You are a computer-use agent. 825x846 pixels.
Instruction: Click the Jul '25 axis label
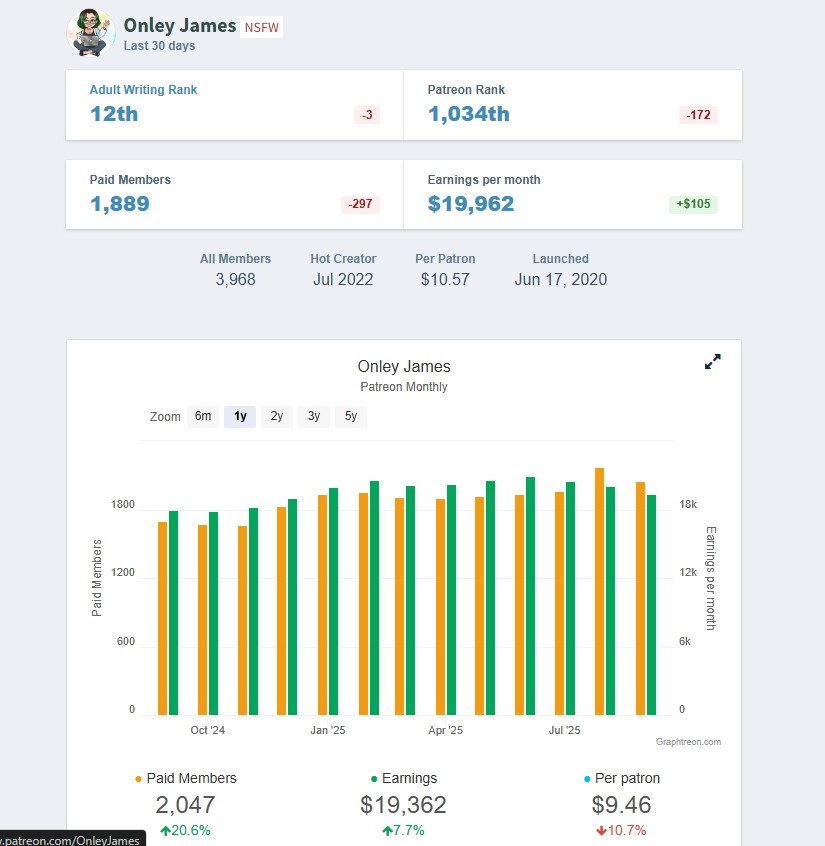click(564, 730)
